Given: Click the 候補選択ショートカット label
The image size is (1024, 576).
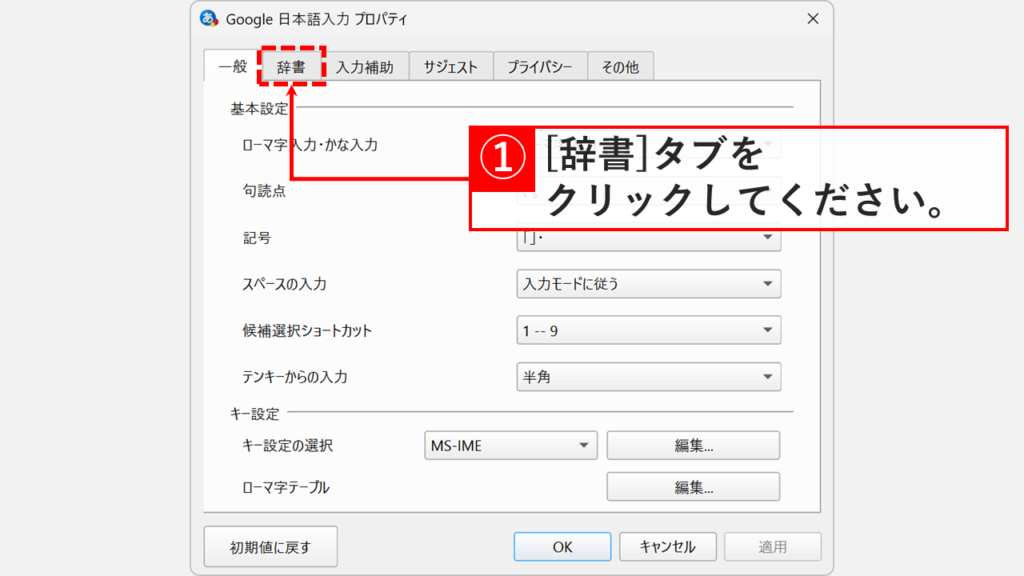Looking at the screenshot, I should [x=307, y=330].
